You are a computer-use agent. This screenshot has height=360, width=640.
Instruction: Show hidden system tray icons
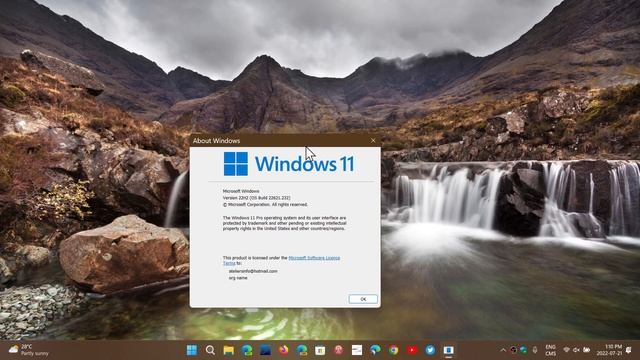coord(503,350)
